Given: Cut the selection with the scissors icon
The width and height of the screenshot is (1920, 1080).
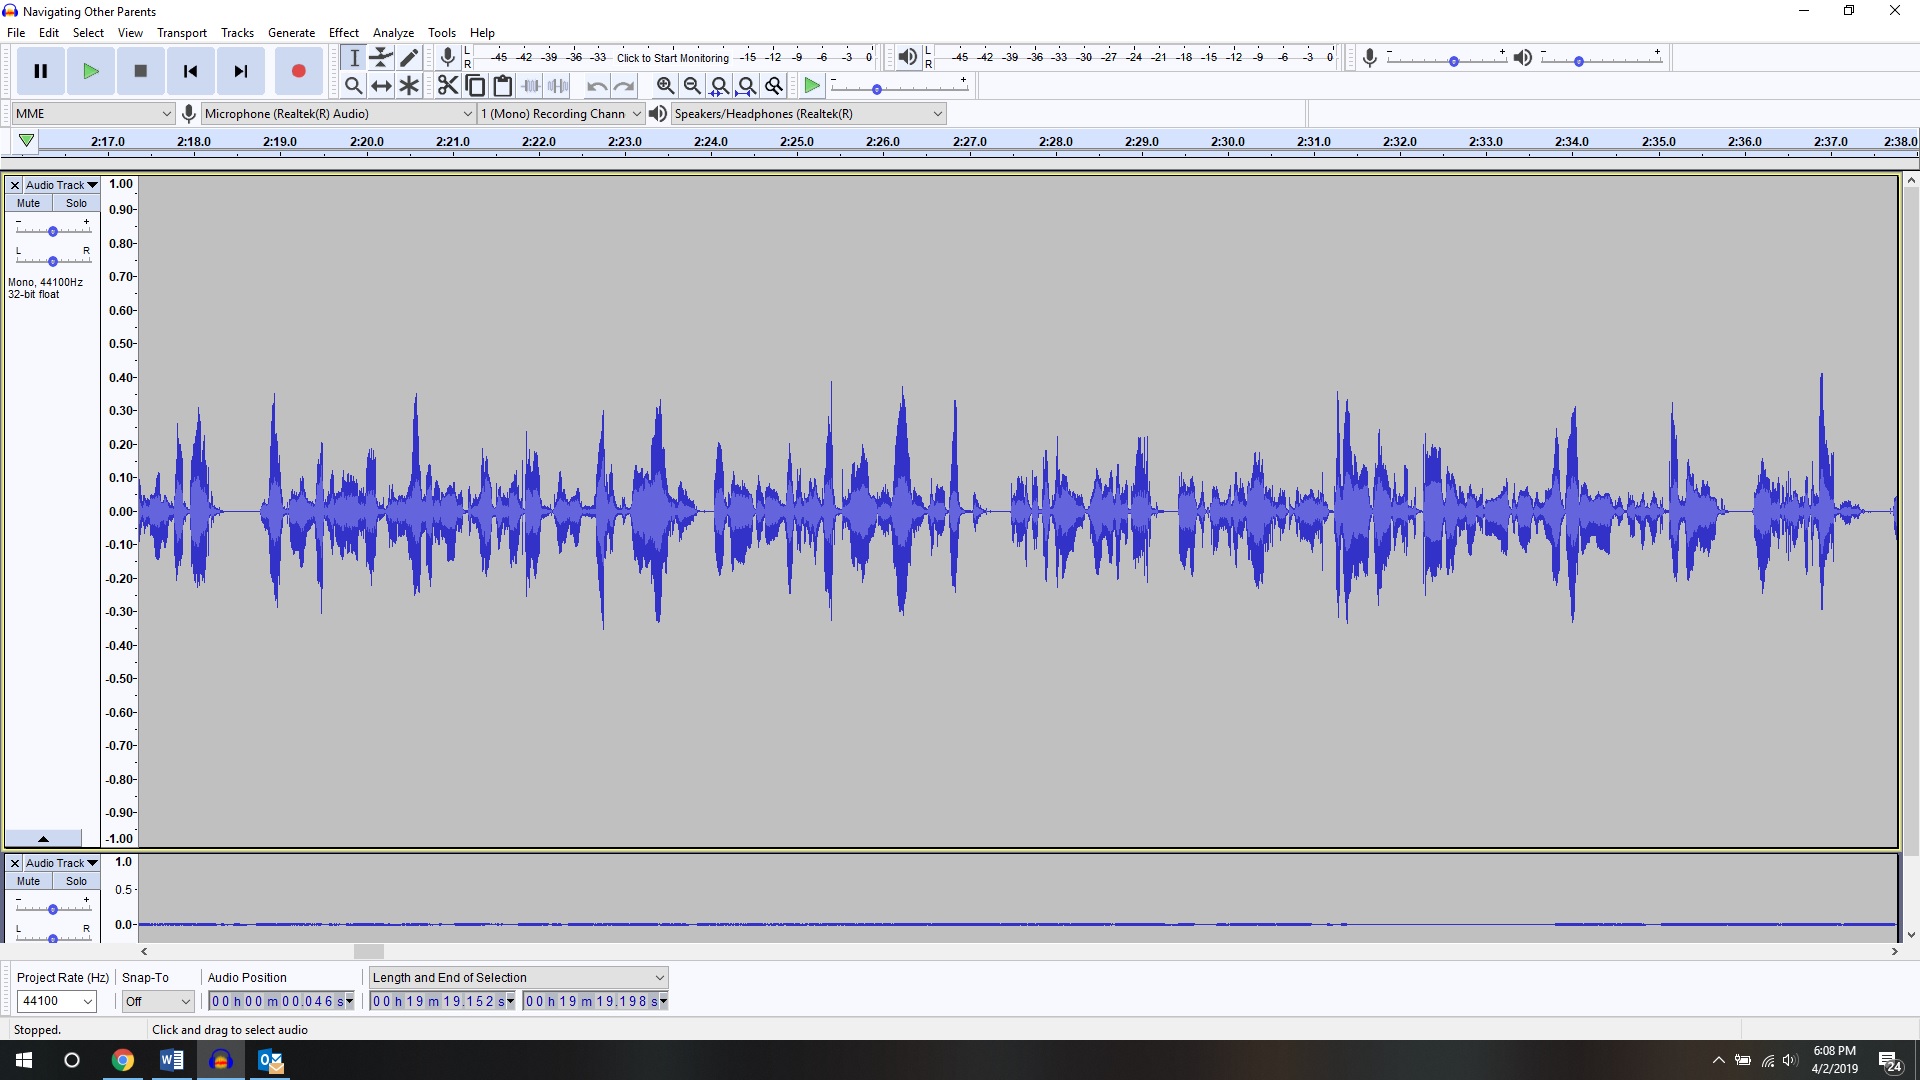Looking at the screenshot, I should coord(448,85).
